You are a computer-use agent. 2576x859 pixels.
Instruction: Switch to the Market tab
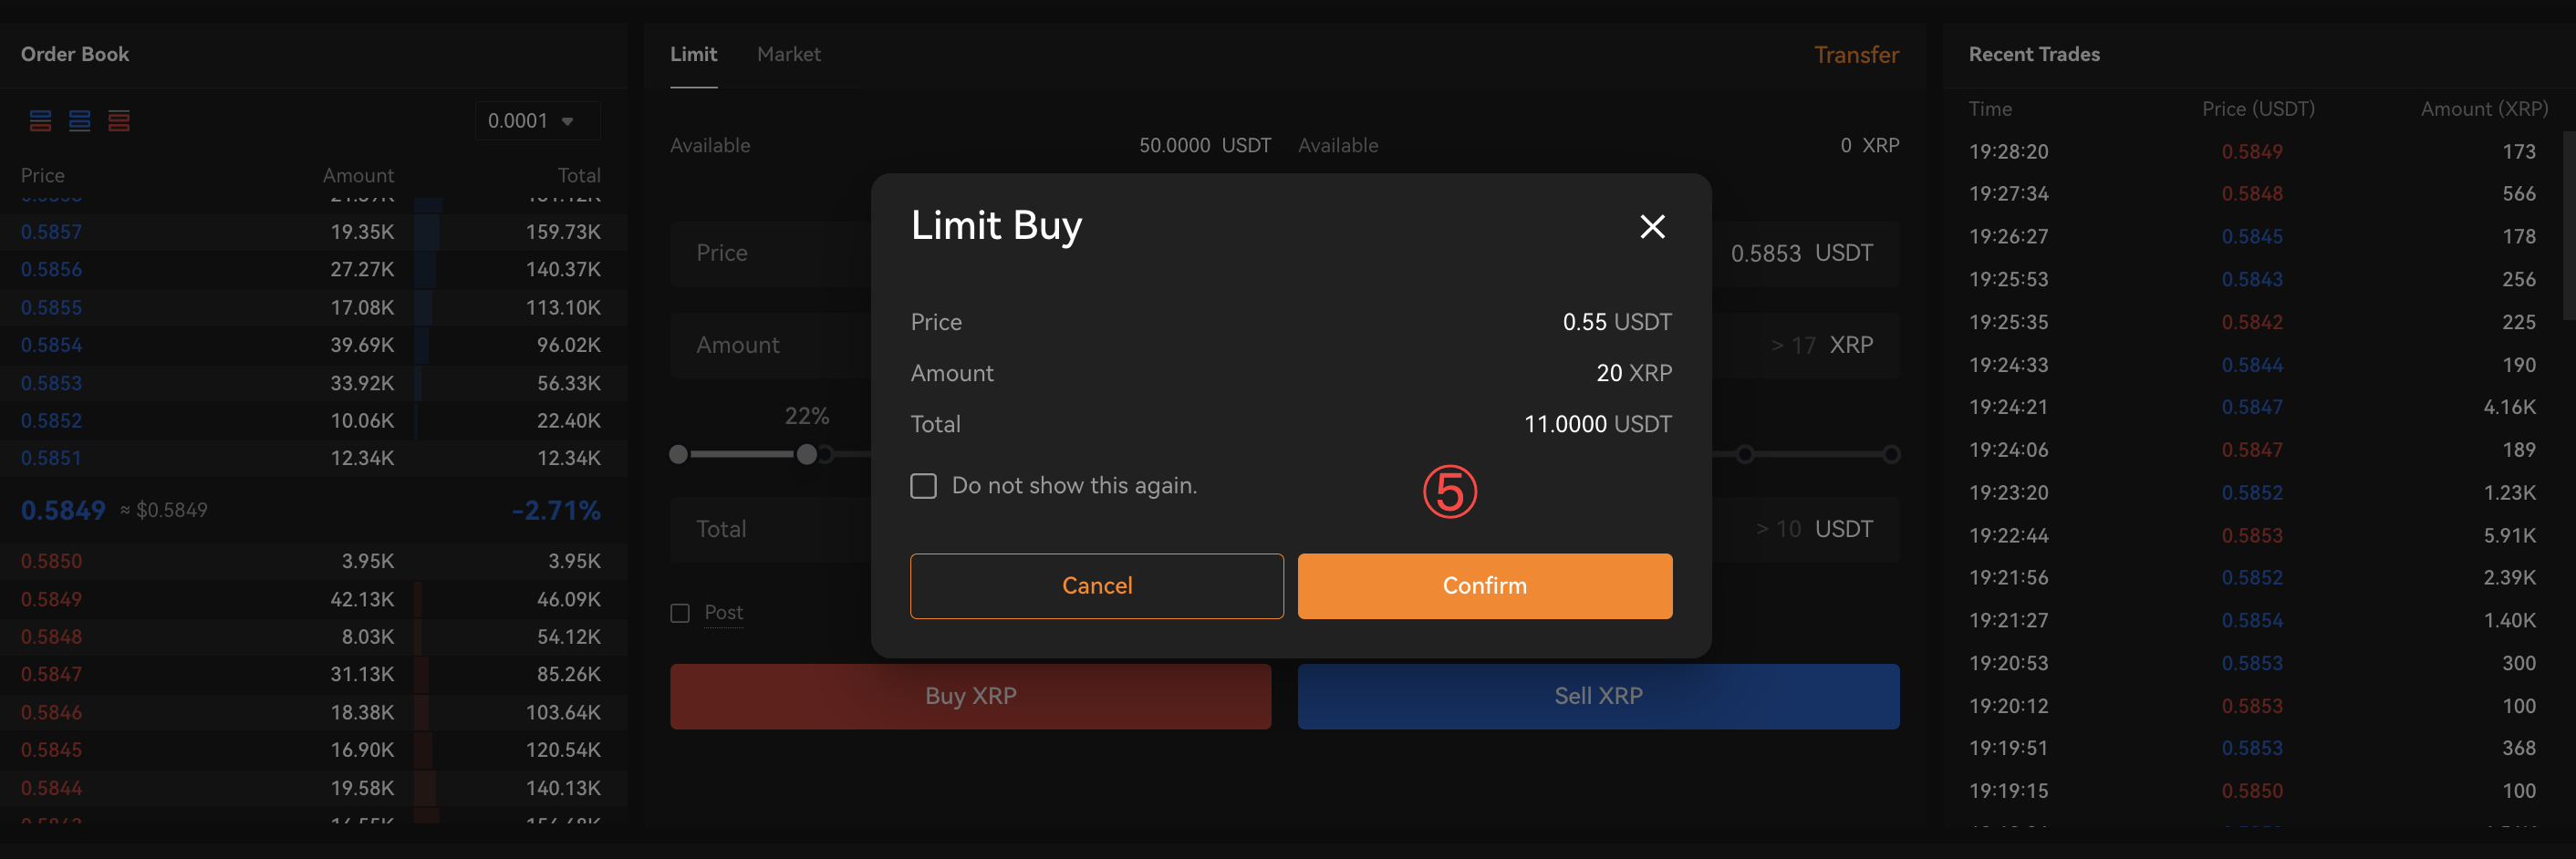(x=789, y=54)
